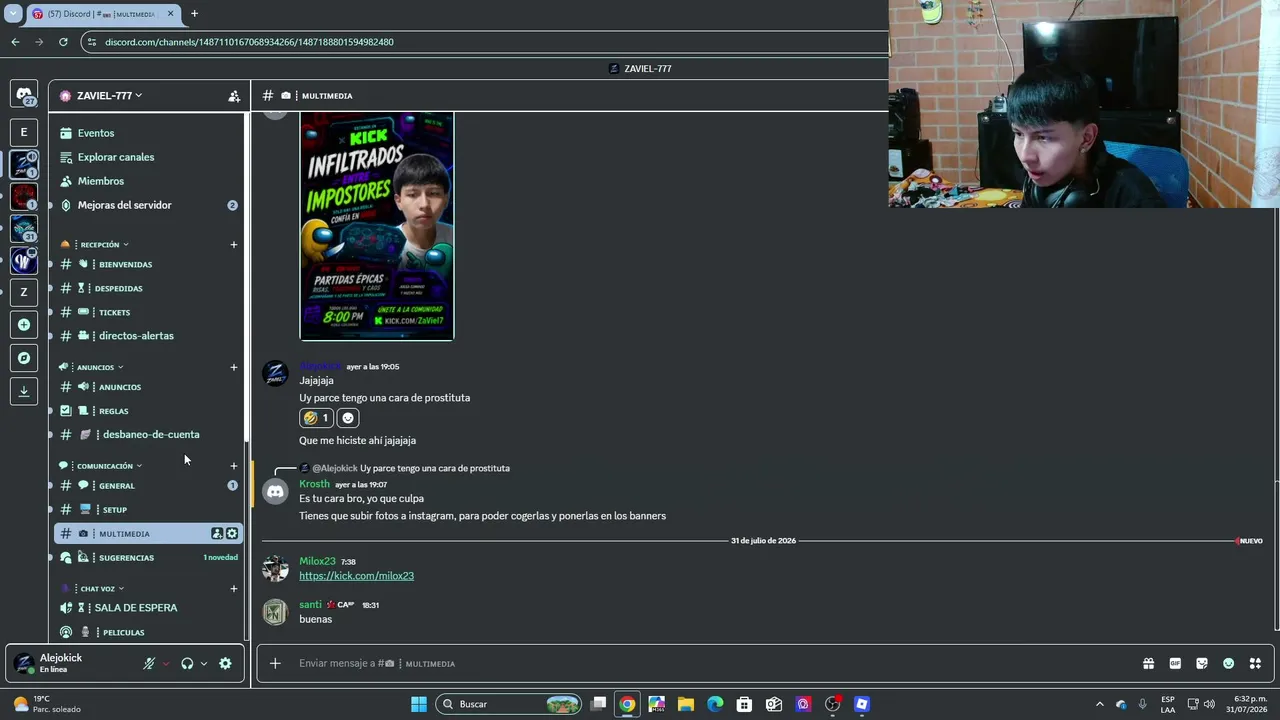Switch to the Despedidas channel
Screen dimensions: 1280x720
click(x=148, y=289)
